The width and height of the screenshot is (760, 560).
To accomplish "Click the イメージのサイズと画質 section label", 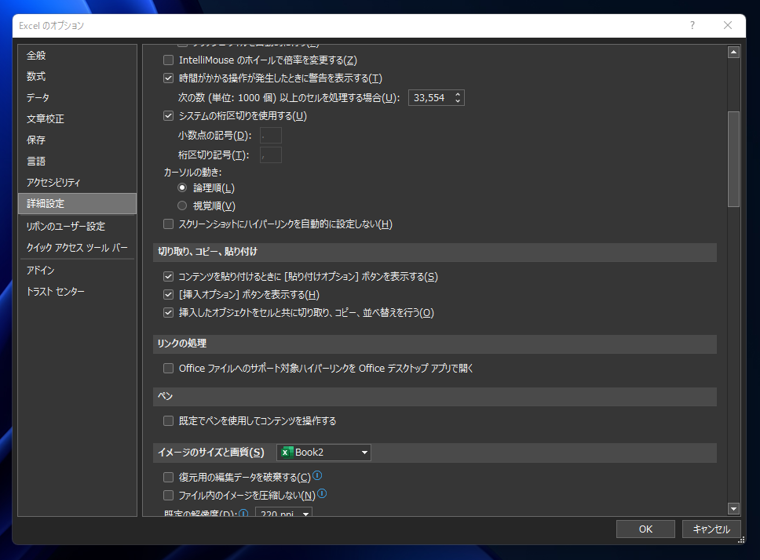I will pyautogui.click(x=211, y=452).
